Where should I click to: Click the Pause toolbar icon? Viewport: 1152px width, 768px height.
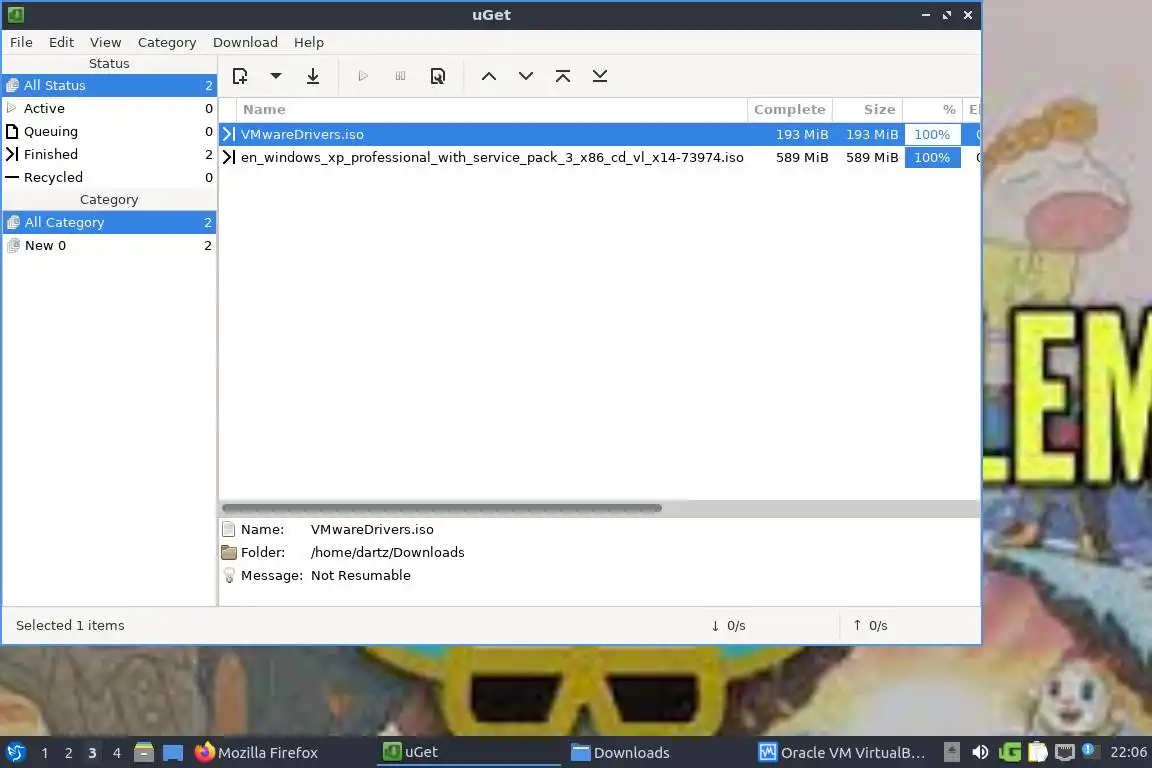(x=400, y=76)
